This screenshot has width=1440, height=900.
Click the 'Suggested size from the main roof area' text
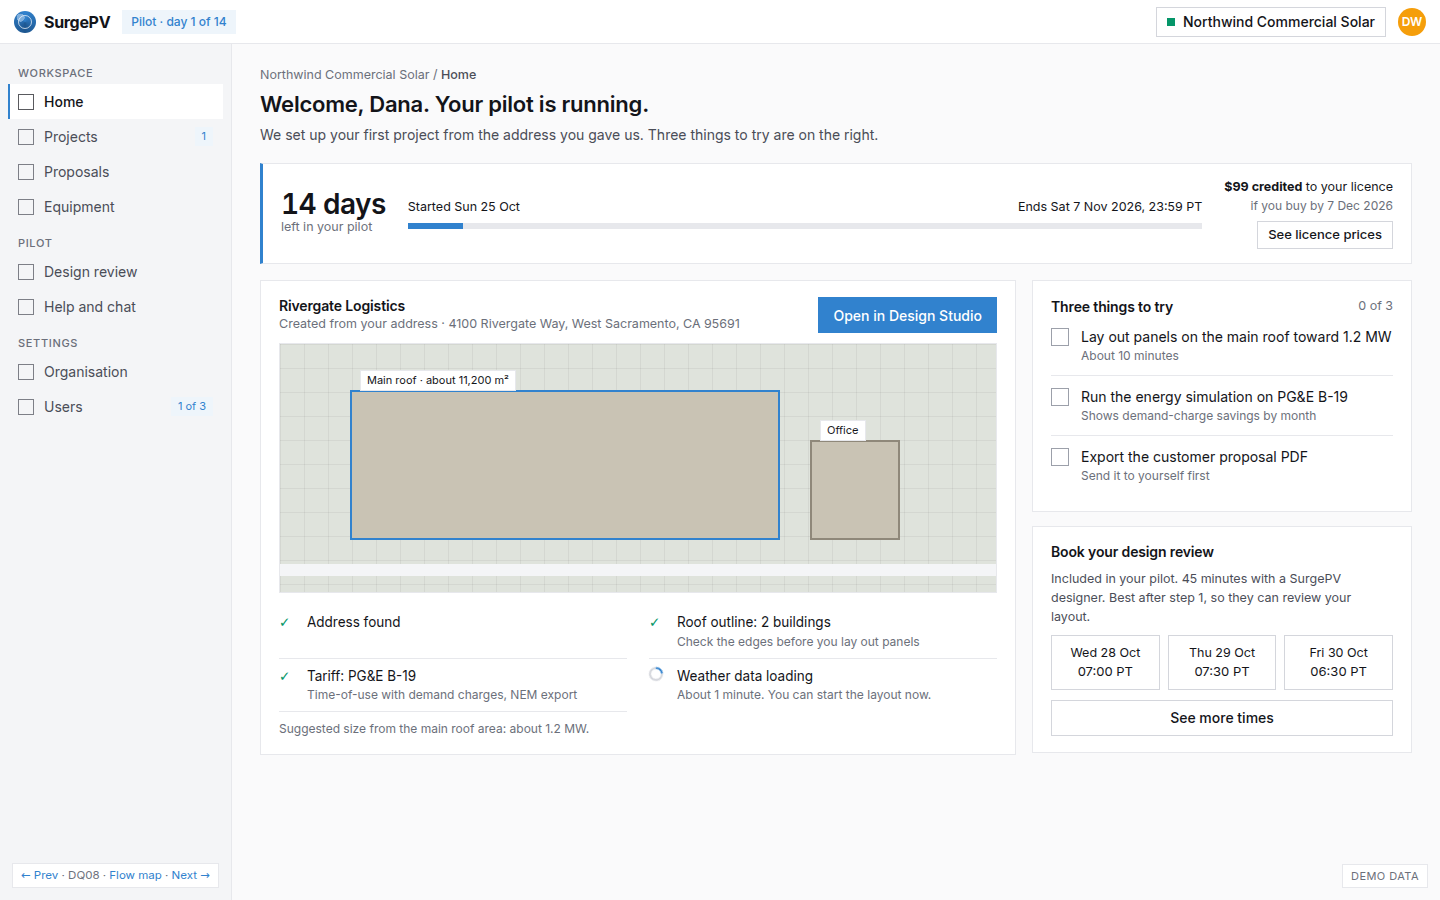[434, 729]
